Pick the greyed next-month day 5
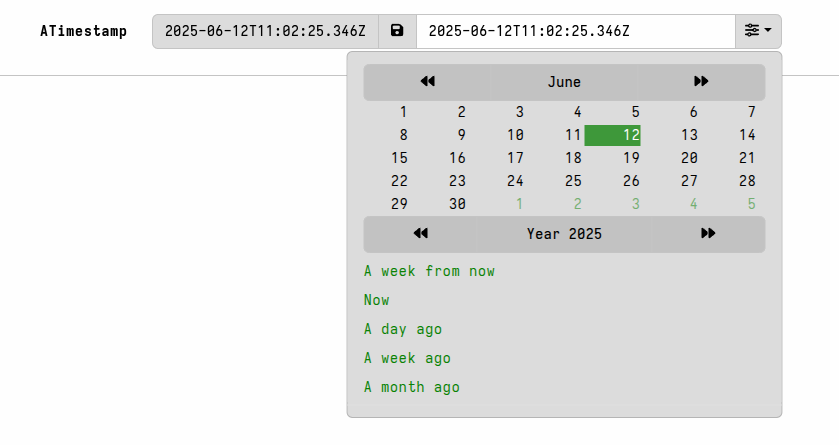The image size is (839, 445). (751, 204)
